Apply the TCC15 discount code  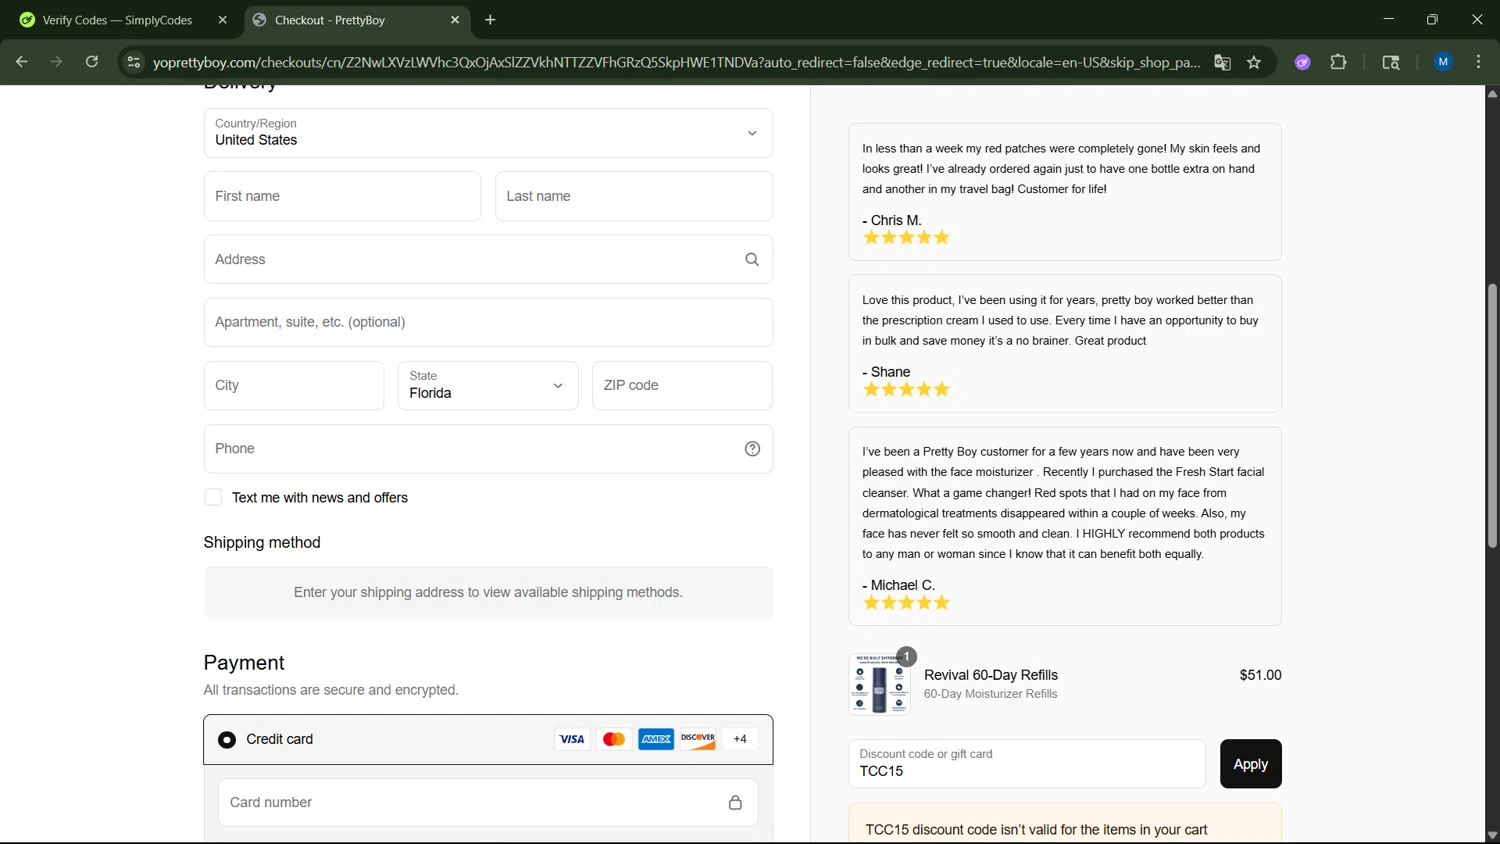pyautogui.click(x=1250, y=764)
